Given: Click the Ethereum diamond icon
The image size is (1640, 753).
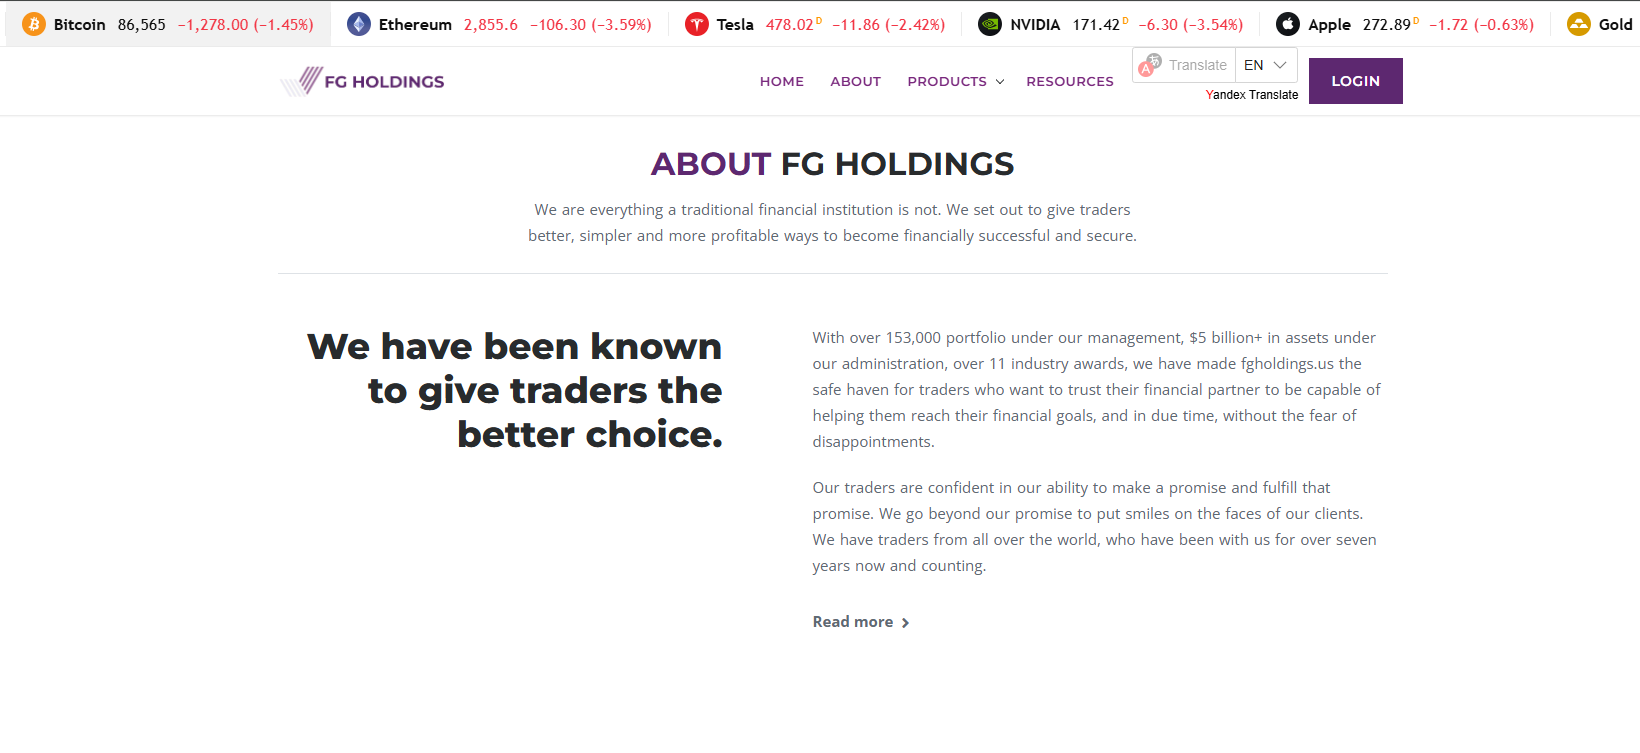Looking at the screenshot, I should pyautogui.click(x=358, y=24).
